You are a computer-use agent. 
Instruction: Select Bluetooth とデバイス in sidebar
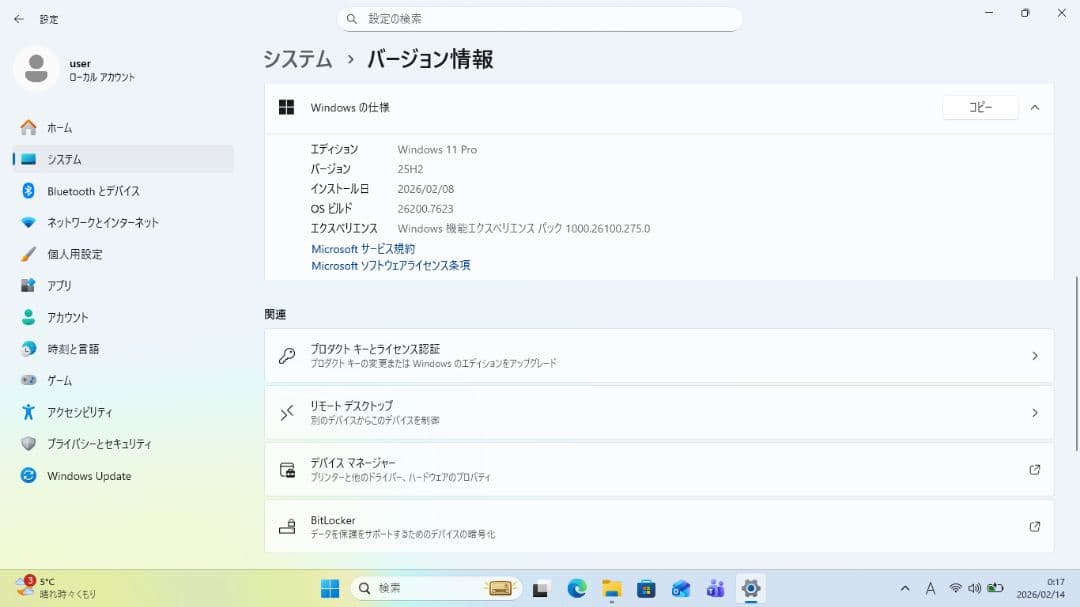click(x=93, y=191)
